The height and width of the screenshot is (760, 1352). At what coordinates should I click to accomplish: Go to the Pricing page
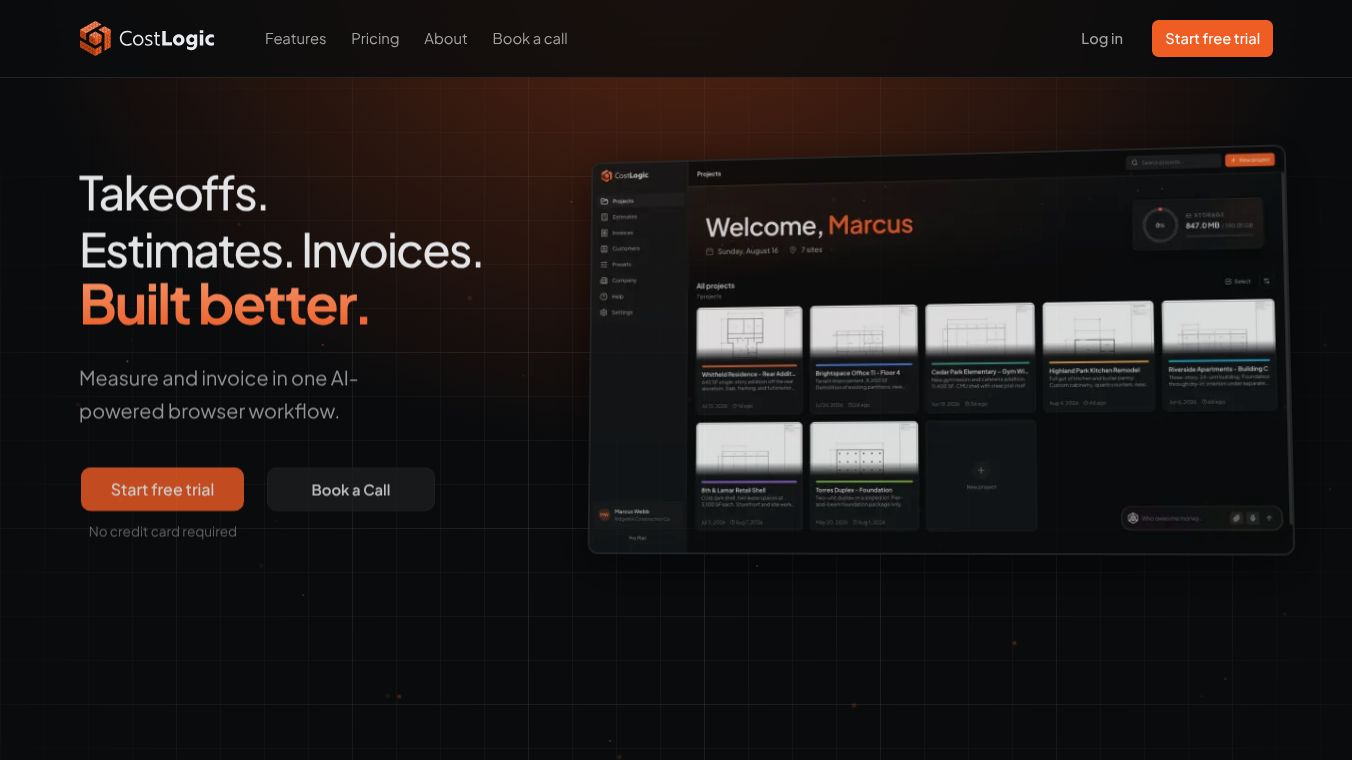pos(375,39)
